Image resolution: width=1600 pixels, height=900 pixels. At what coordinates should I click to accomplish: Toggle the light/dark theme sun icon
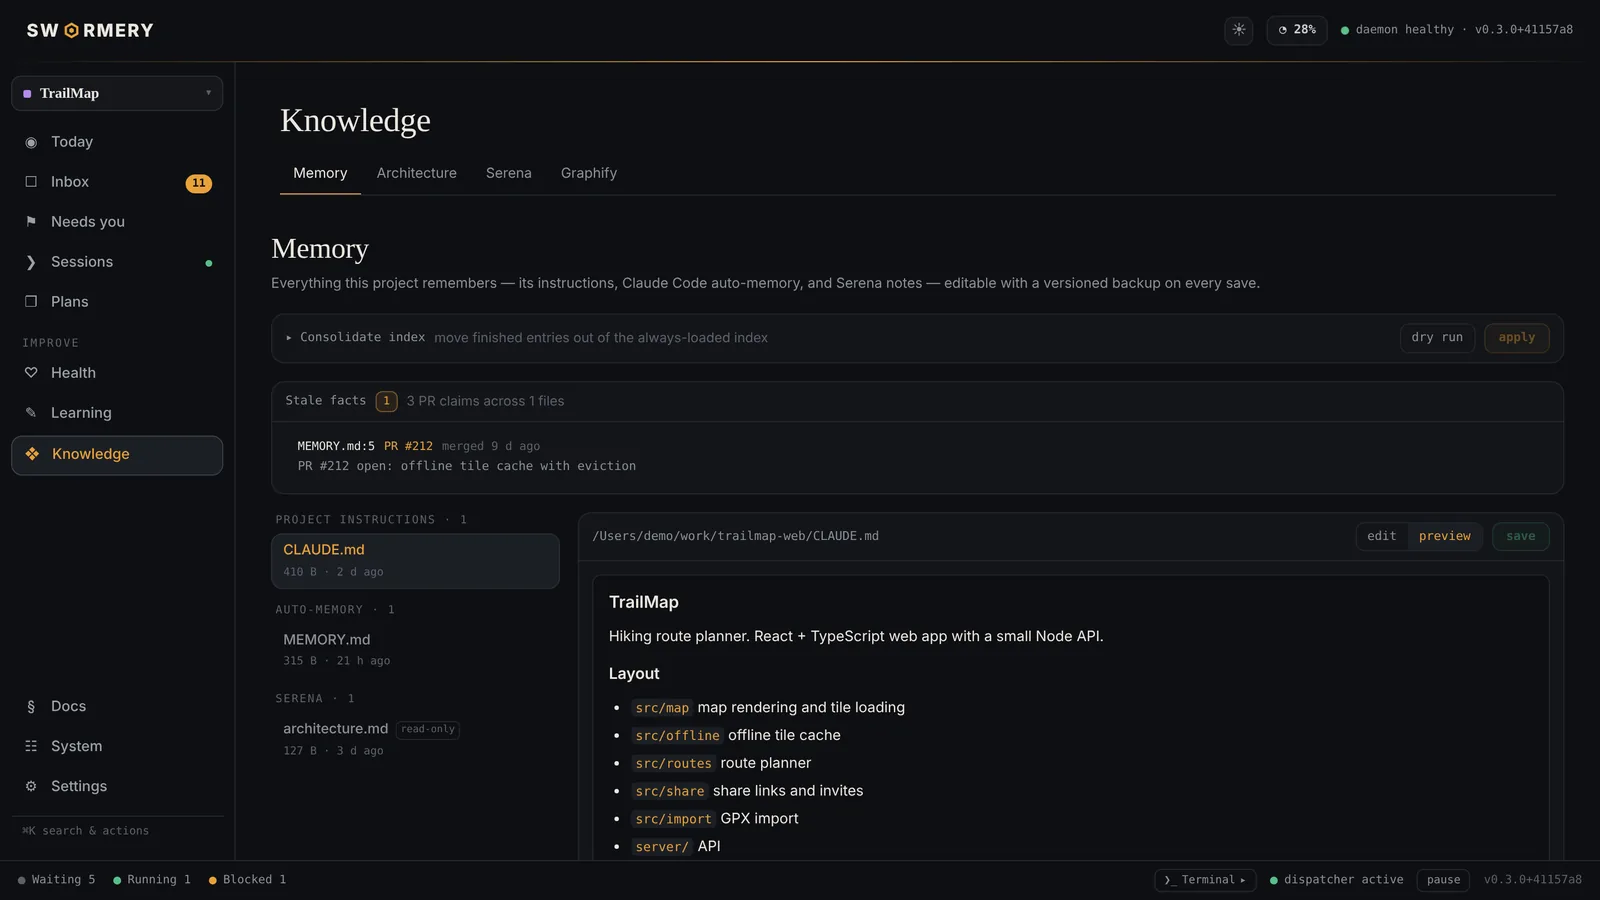tap(1238, 30)
